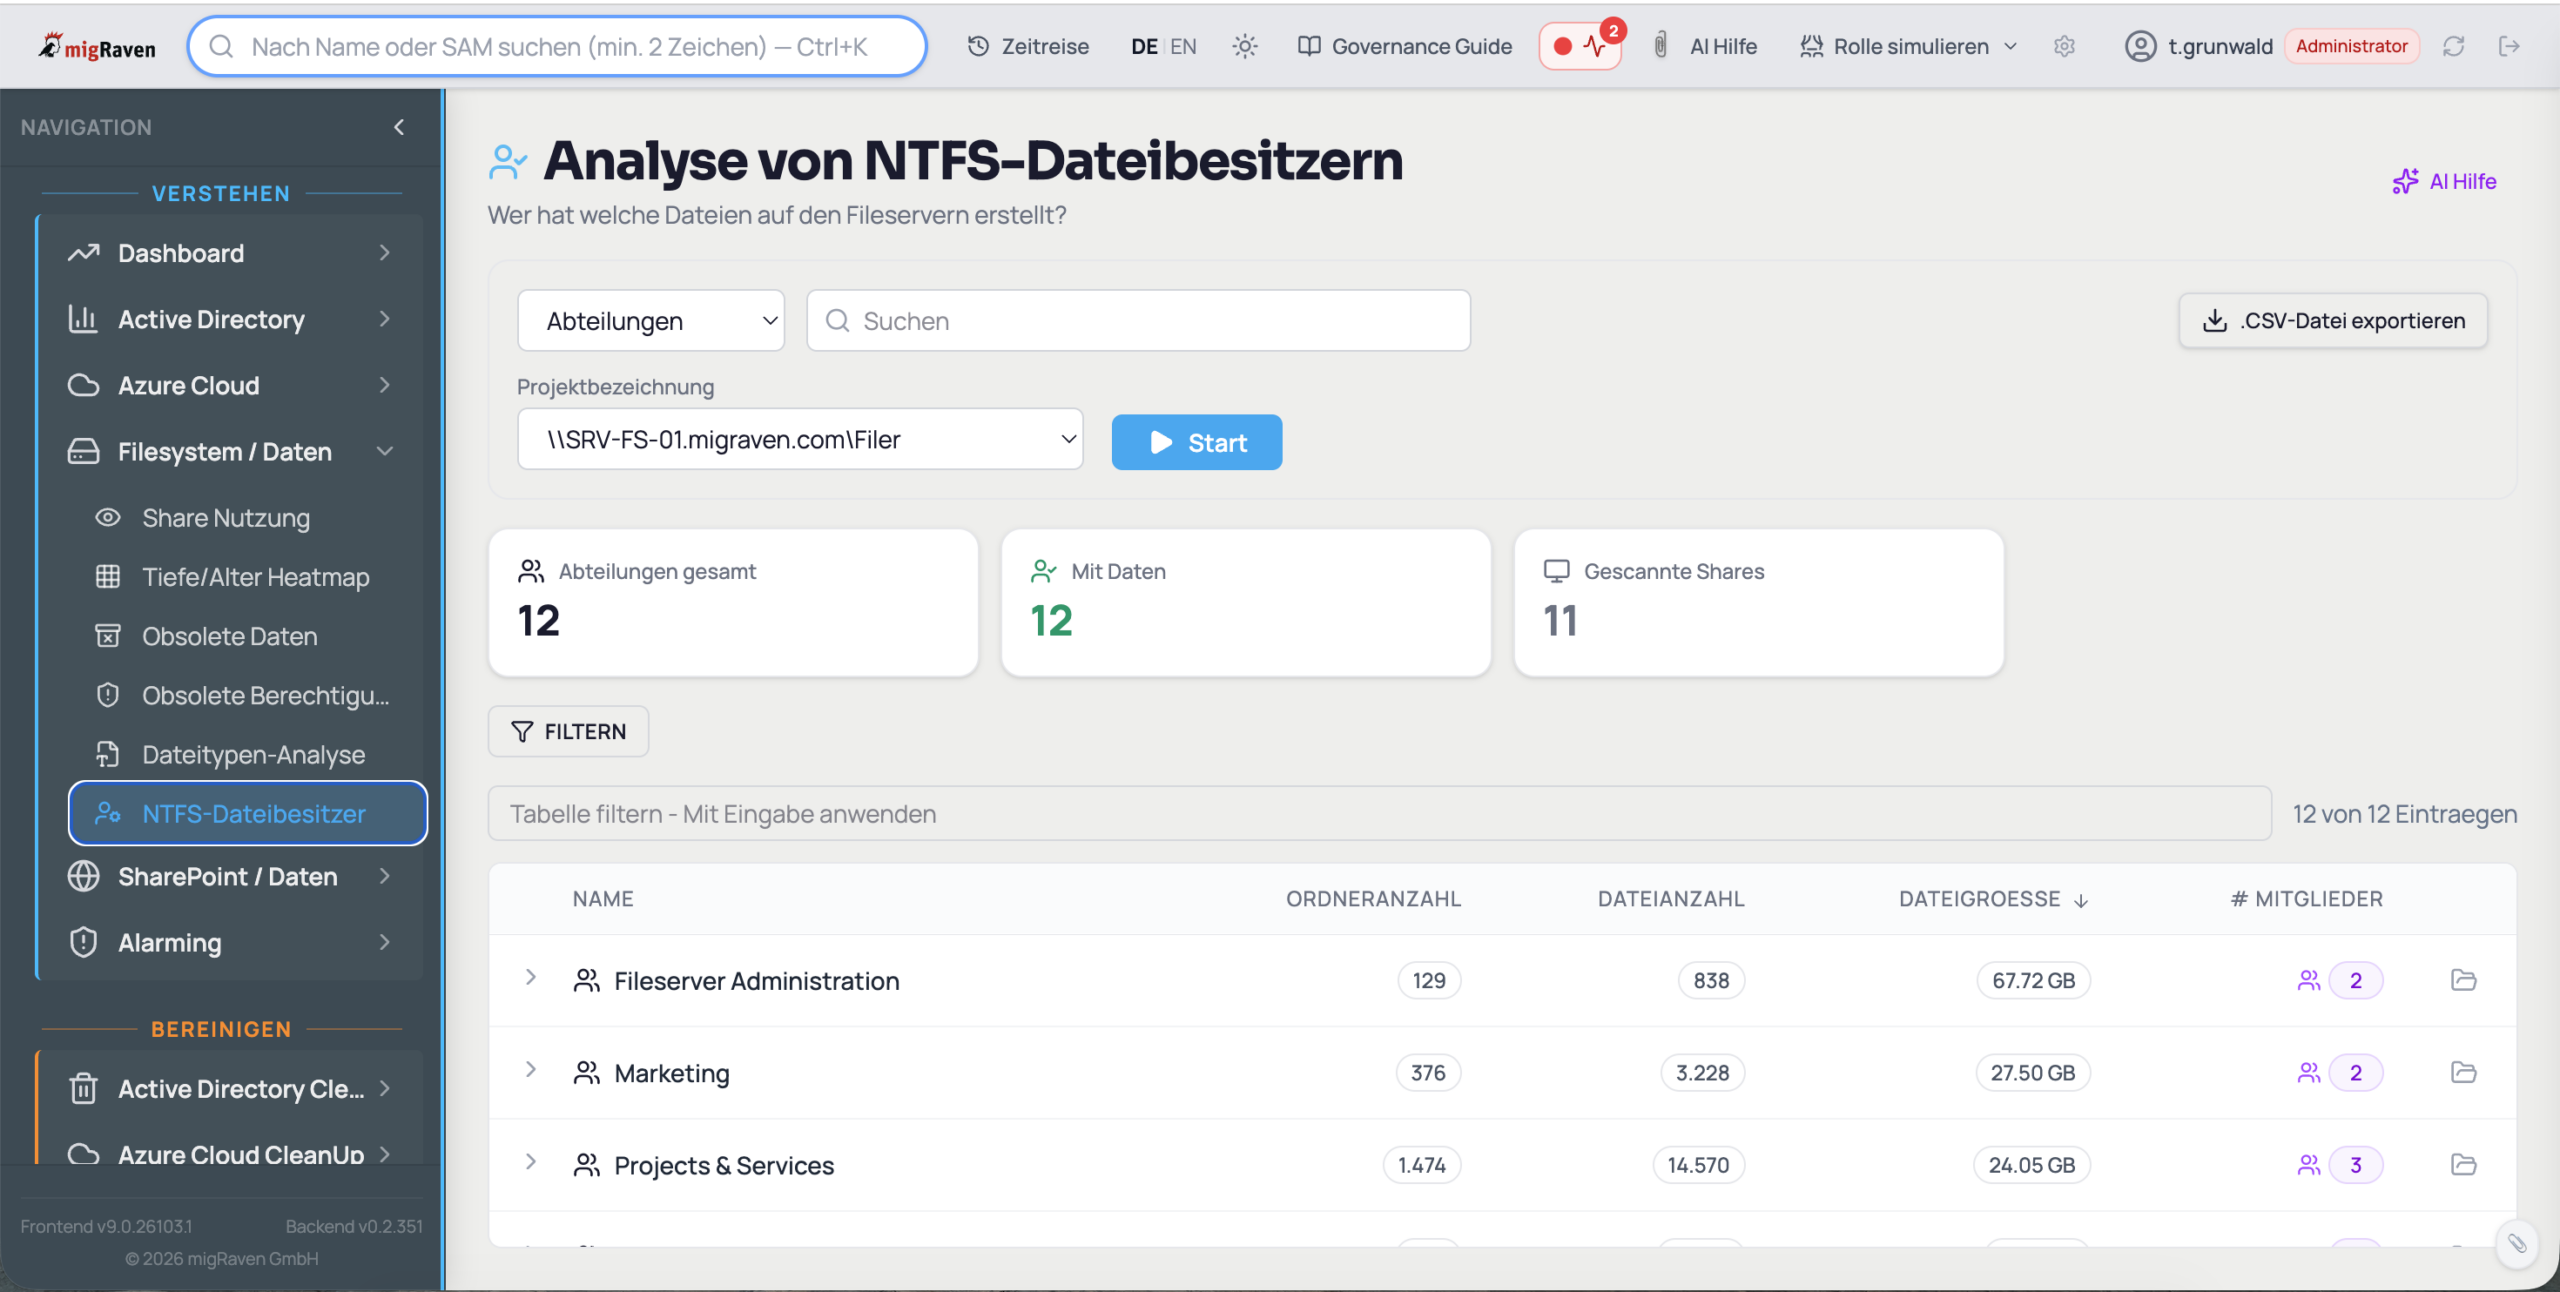
Task: Open the alert activity indicator with badge 2
Action: coord(1581,46)
